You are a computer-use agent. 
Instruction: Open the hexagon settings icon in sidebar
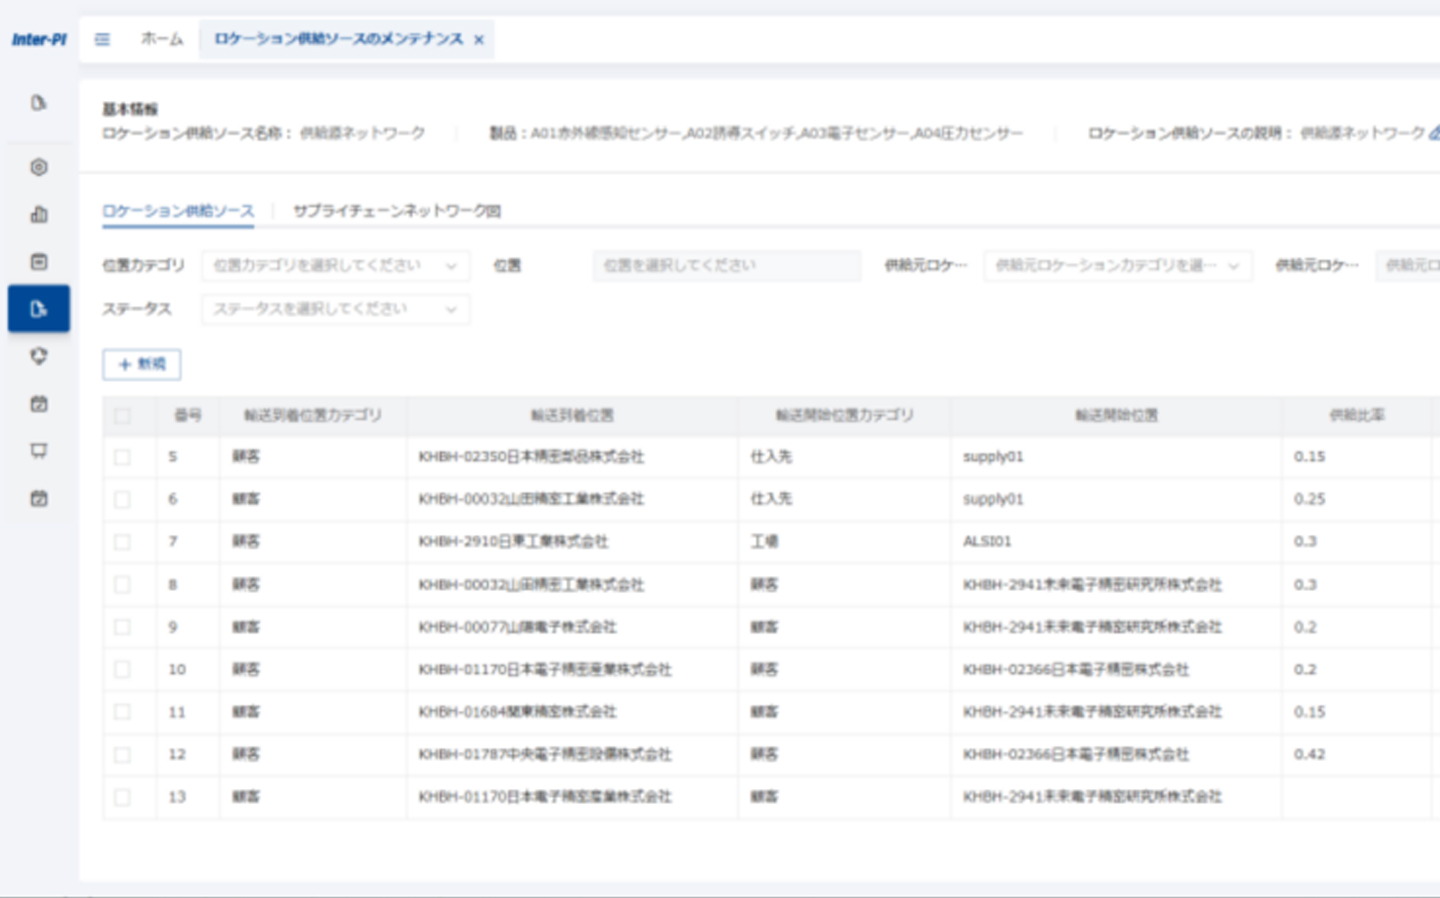pyautogui.click(x=39, y=167)
